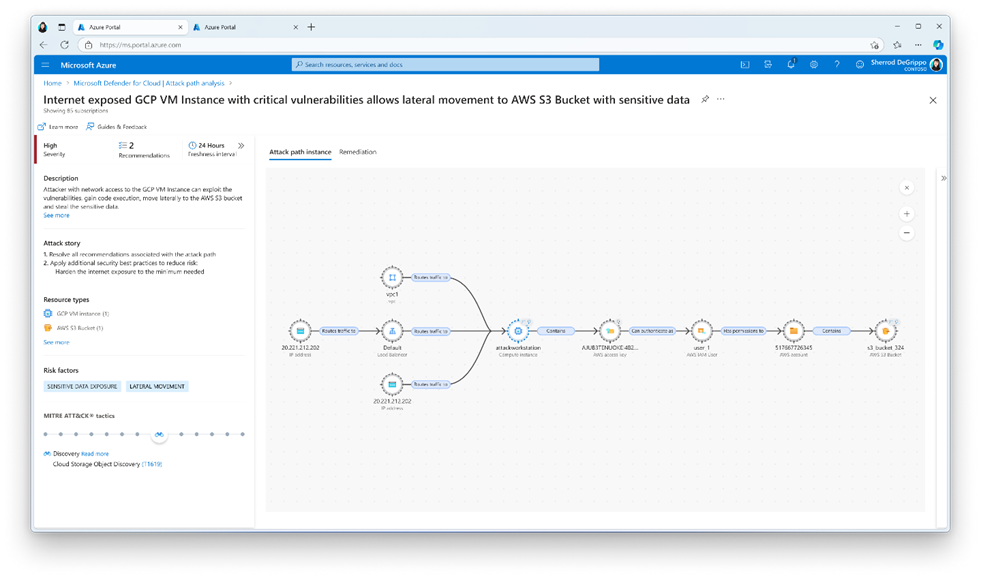Click the 2 Recommendations summary
The width and height of the screenshot is (981, 578).
pos(144,150)
